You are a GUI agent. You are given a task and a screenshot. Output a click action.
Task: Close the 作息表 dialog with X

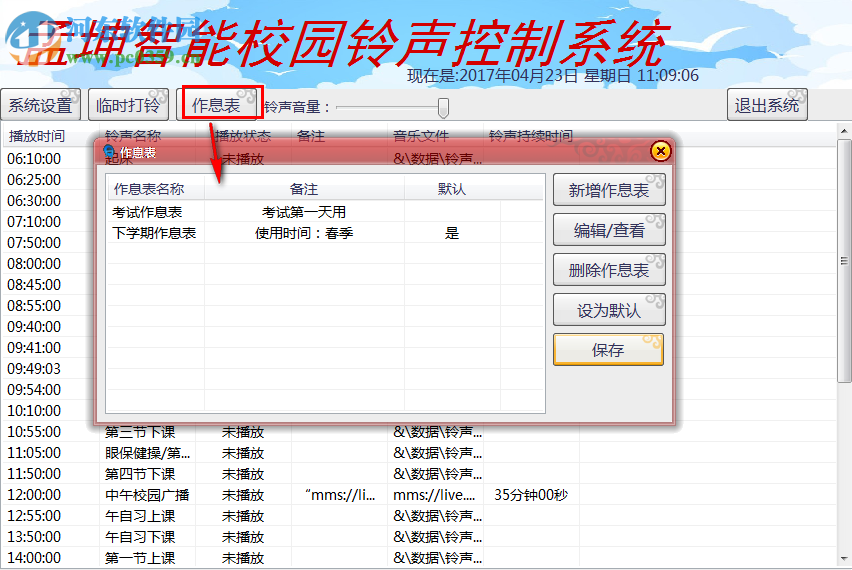tap(661, 151)
